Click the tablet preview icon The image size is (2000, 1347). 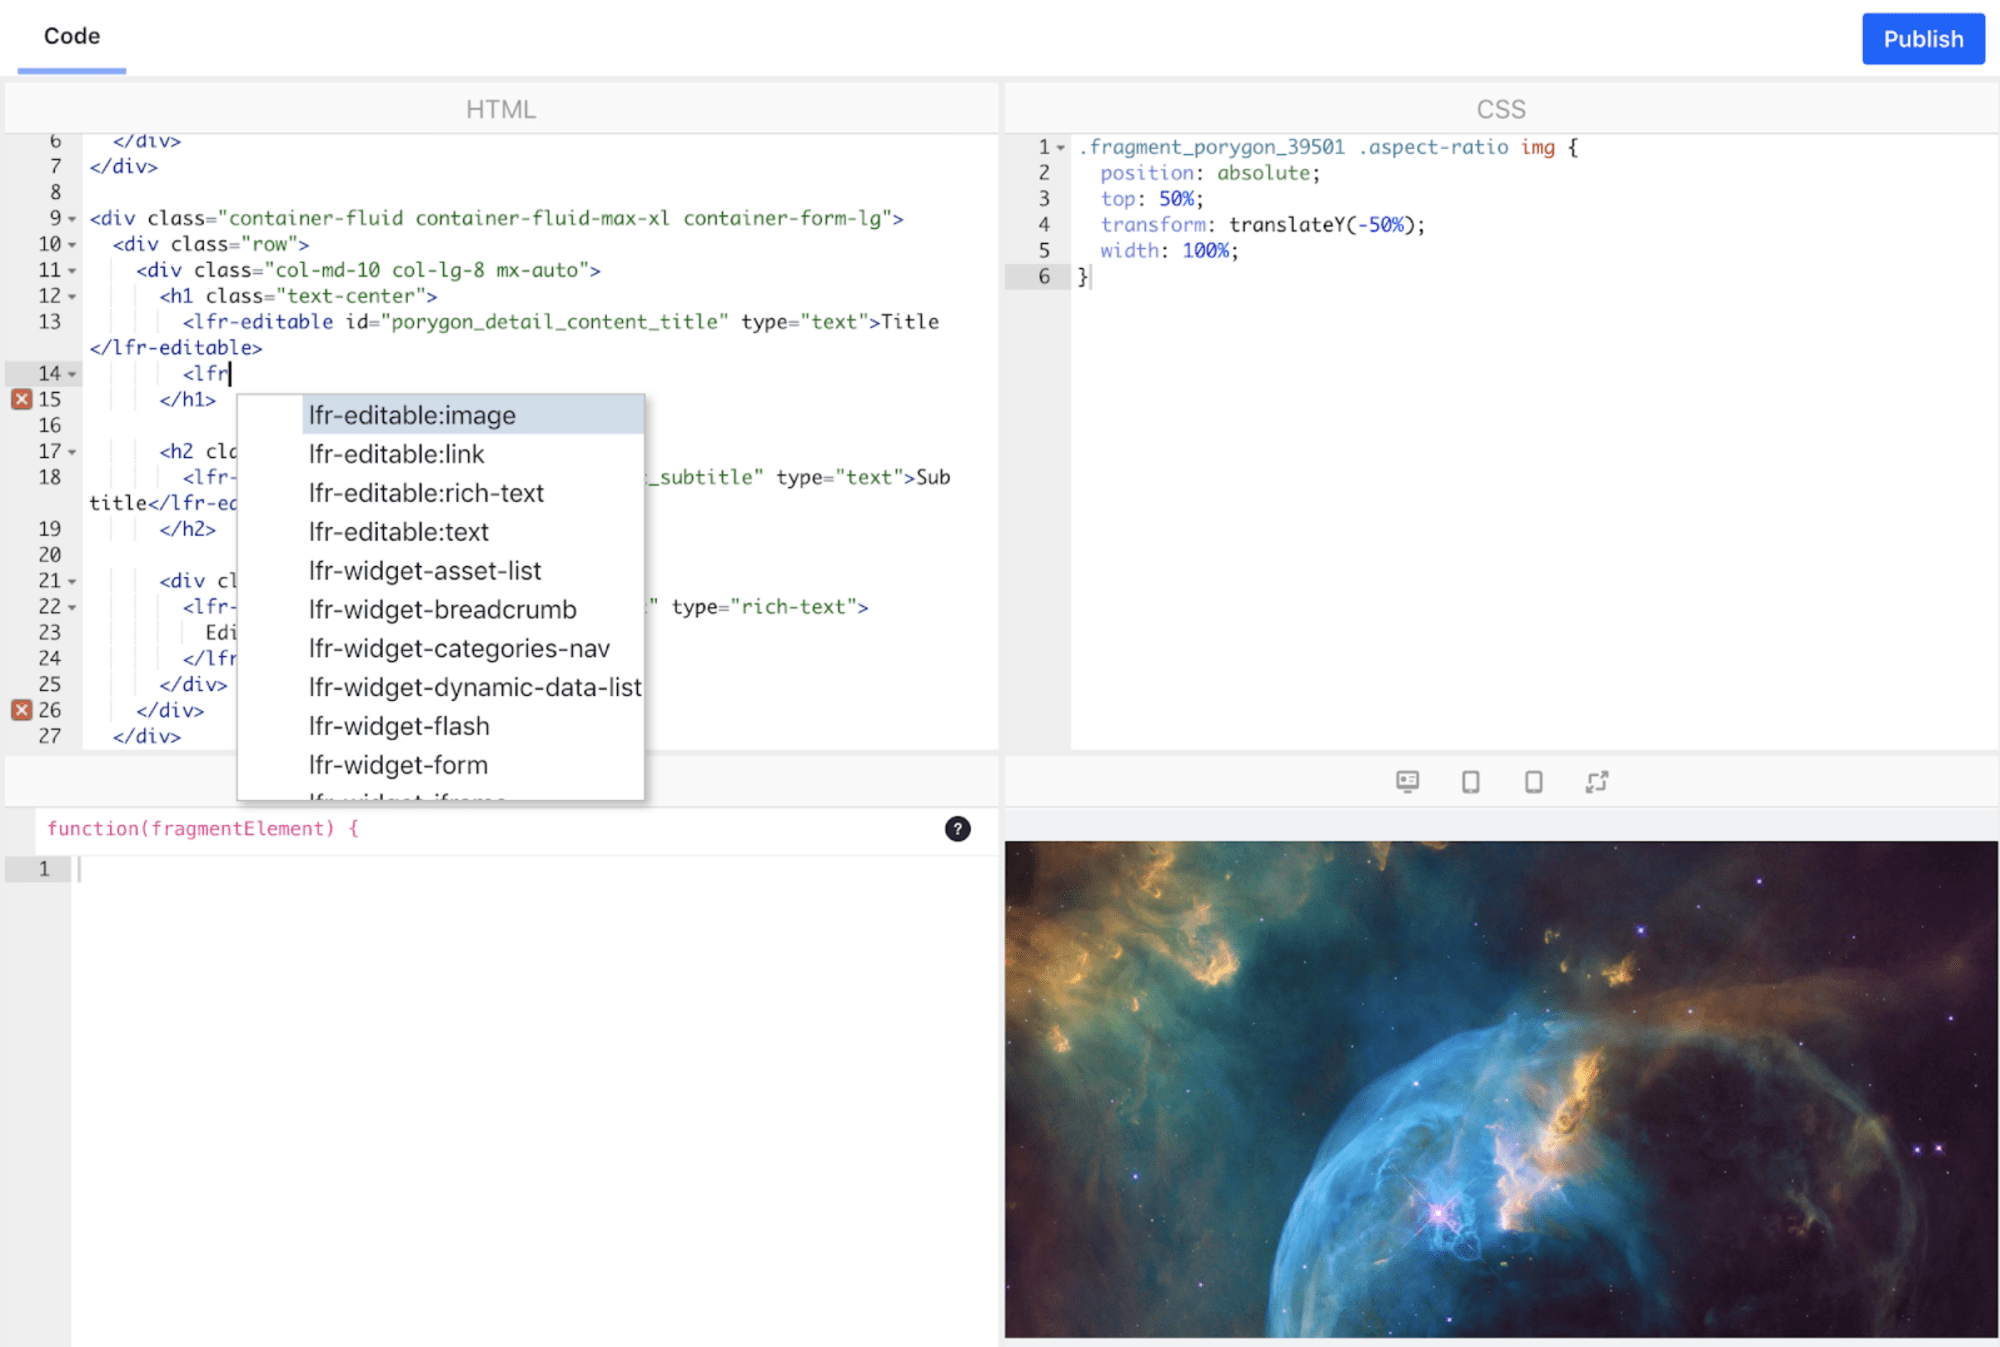point(1471,782)
